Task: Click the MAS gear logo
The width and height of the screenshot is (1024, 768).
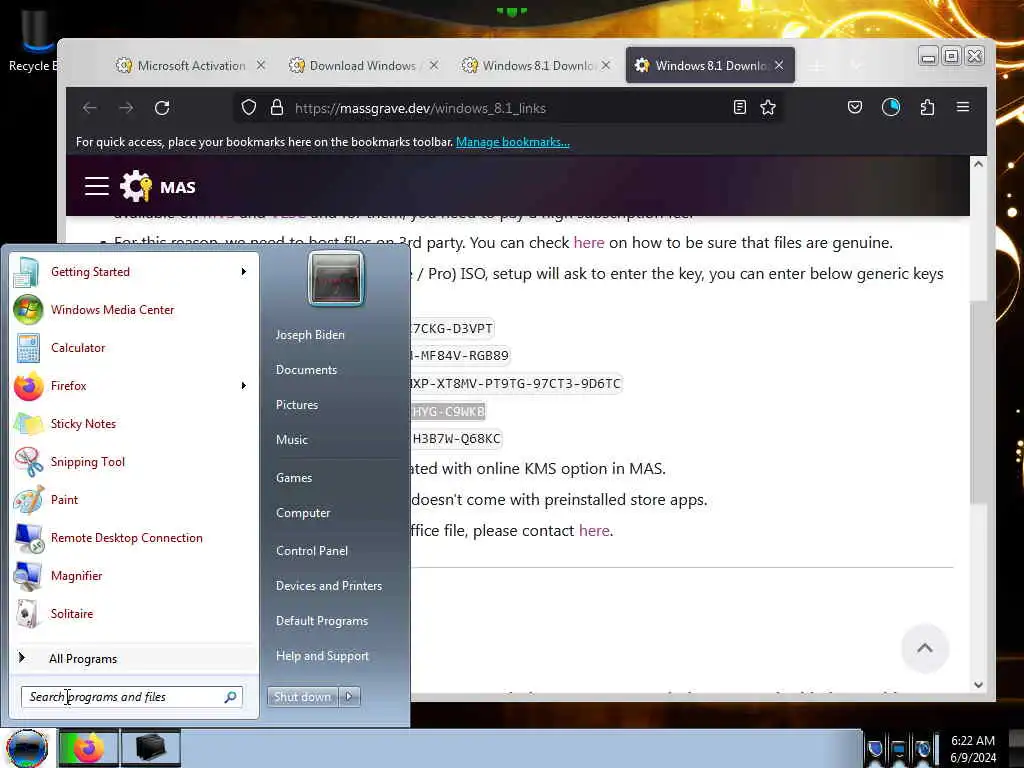Action: pos(136,186)
